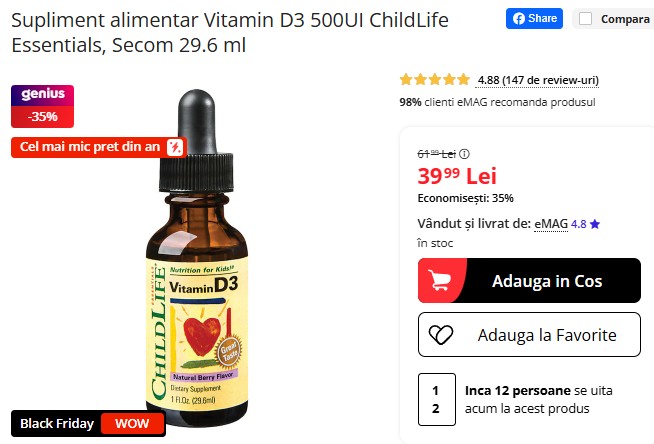Click the heart favorites icon
The width and height of the screenshot is (654, 444).
coord(441,335)
